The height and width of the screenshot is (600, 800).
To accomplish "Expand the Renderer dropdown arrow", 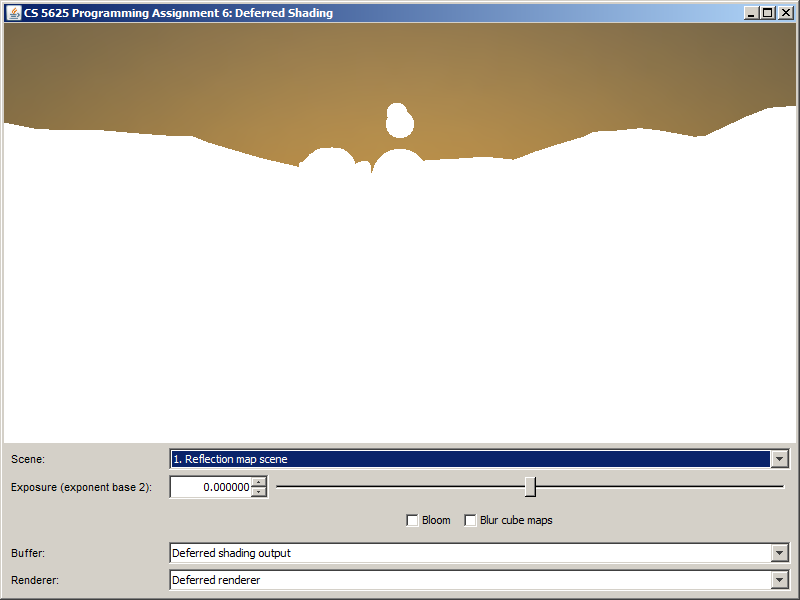I will [x=779, y=580].
